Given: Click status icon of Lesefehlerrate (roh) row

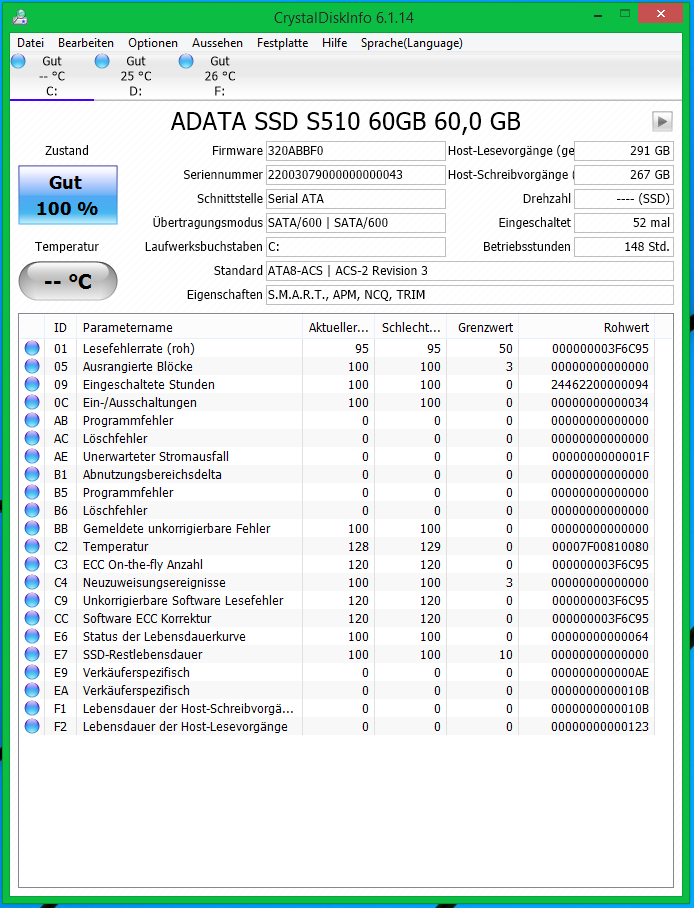Looking at the screenshot, I should coord(32,348).
